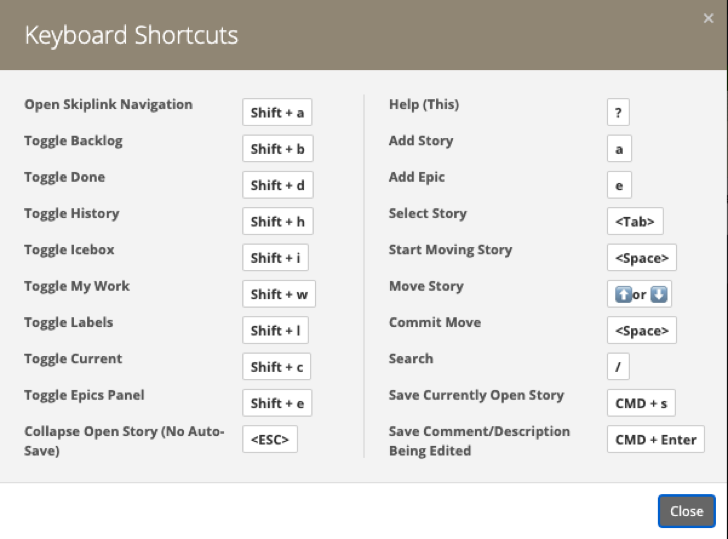Click the Close button

686,511
